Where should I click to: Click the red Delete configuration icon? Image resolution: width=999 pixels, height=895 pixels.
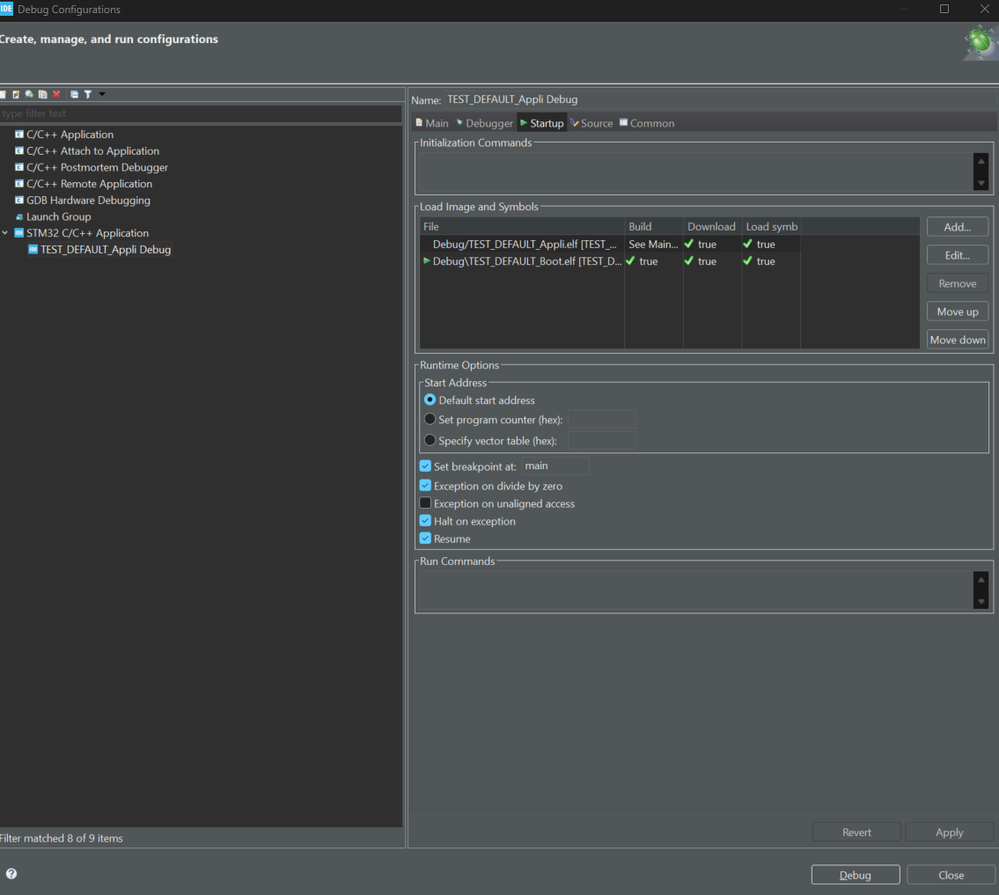point(56,94)
